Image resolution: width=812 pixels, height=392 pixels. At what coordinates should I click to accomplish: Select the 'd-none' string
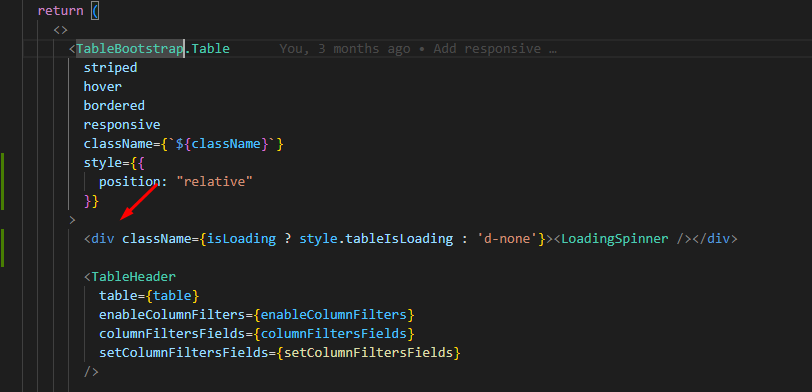[507, 239]
